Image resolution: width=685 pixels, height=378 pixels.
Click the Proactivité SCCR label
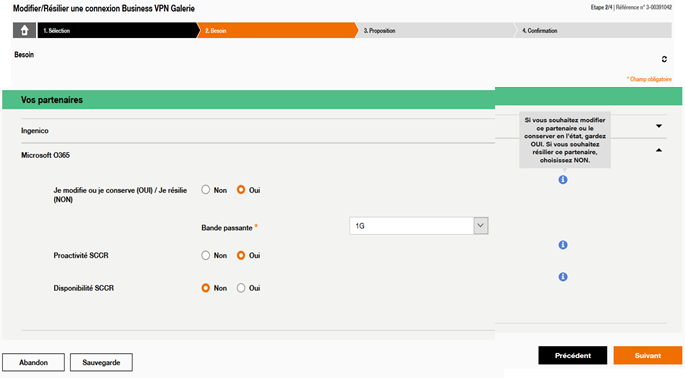coord(81,255)
